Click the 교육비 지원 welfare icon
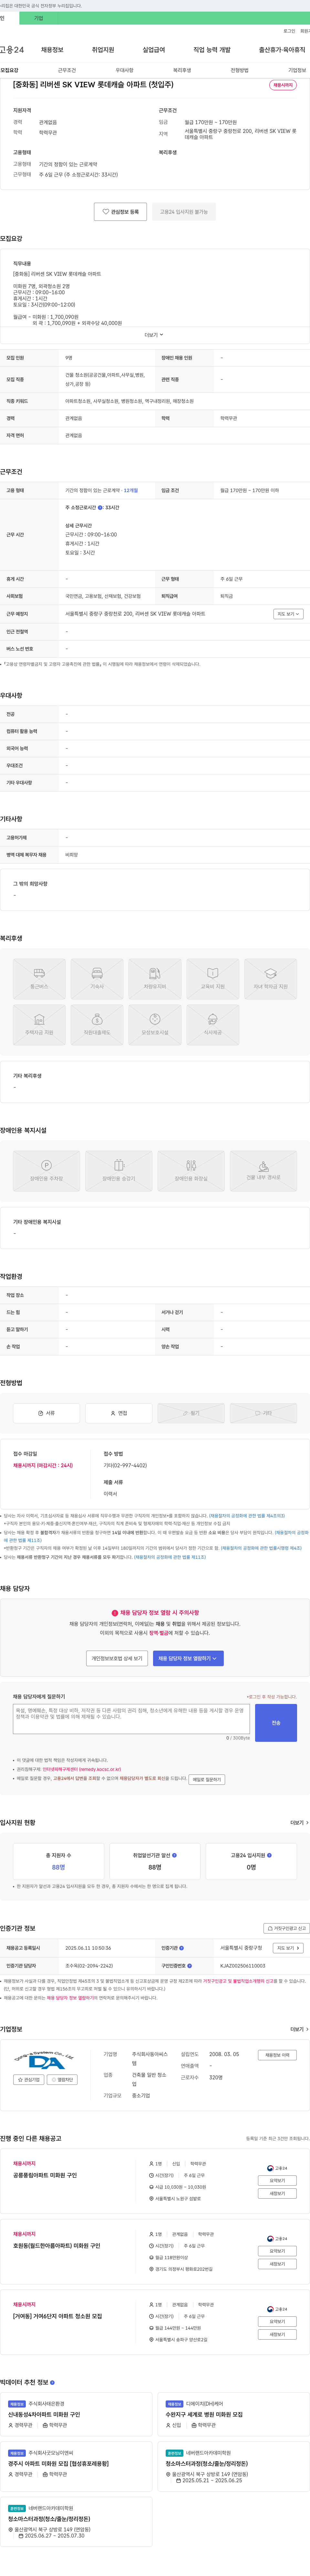 point(213,979)
